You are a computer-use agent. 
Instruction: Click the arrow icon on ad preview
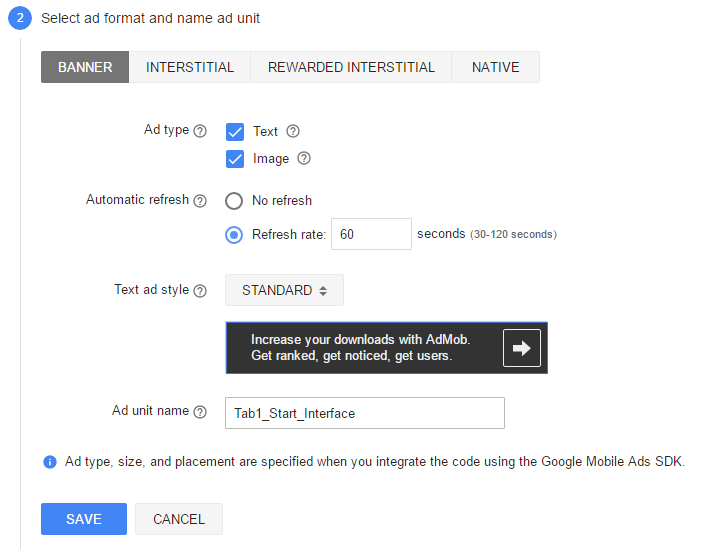pyautogui.click(x=521, y=348)
